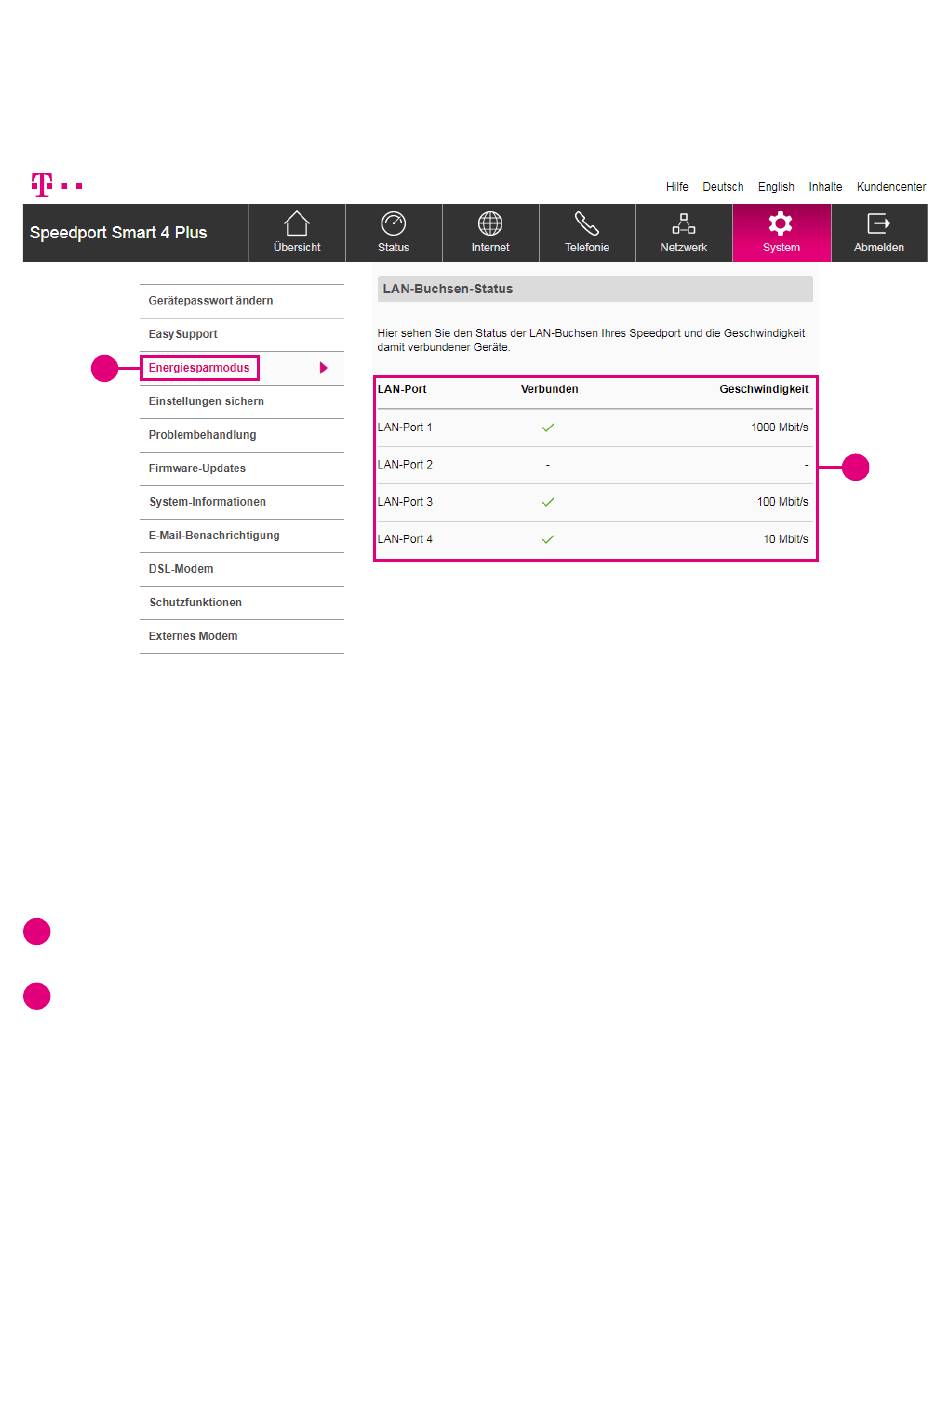Open Schutzfunktionen in sidebar

pos(195,602)
